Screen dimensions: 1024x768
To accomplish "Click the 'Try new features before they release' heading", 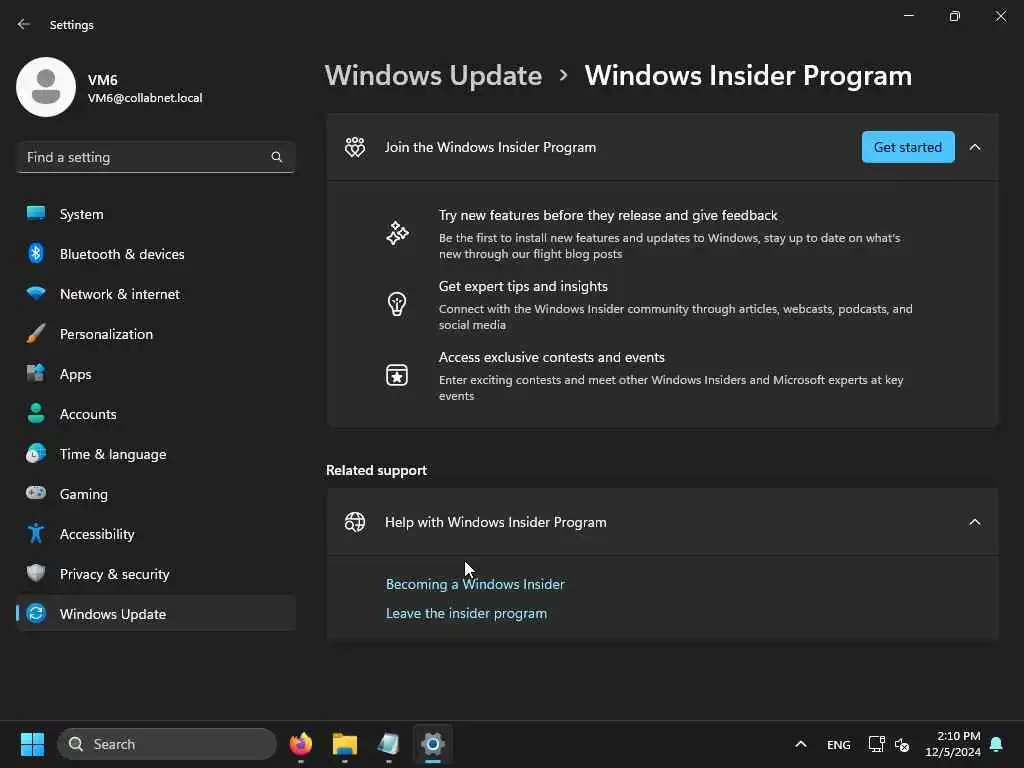I will click(608, 215).
